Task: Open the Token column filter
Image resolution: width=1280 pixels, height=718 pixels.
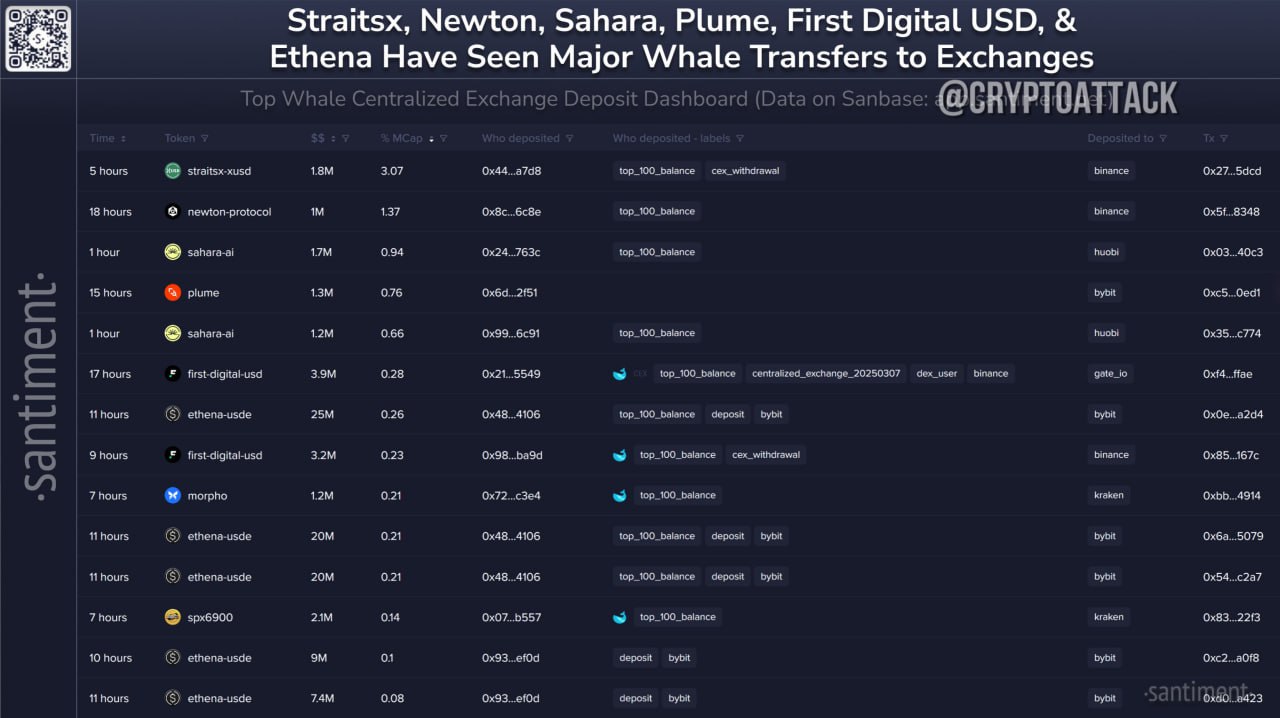Action: click(204, 138)
